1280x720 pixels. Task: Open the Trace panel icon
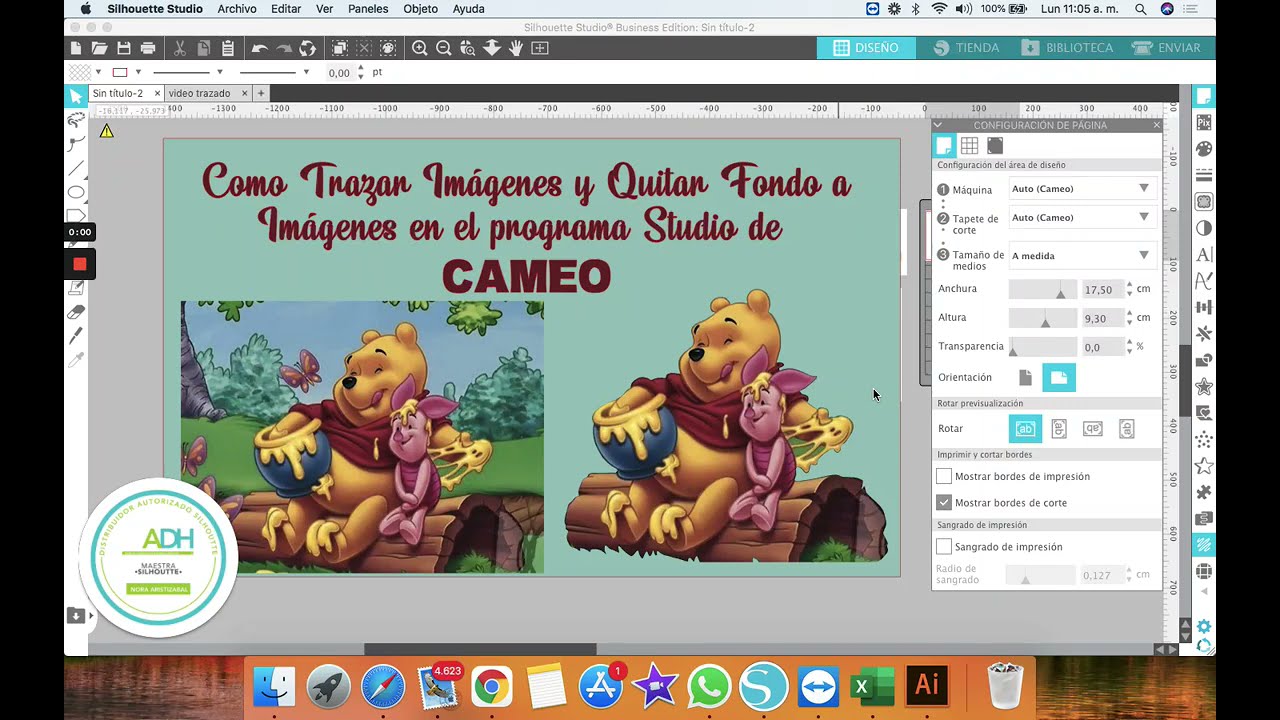pos(1204,201)
